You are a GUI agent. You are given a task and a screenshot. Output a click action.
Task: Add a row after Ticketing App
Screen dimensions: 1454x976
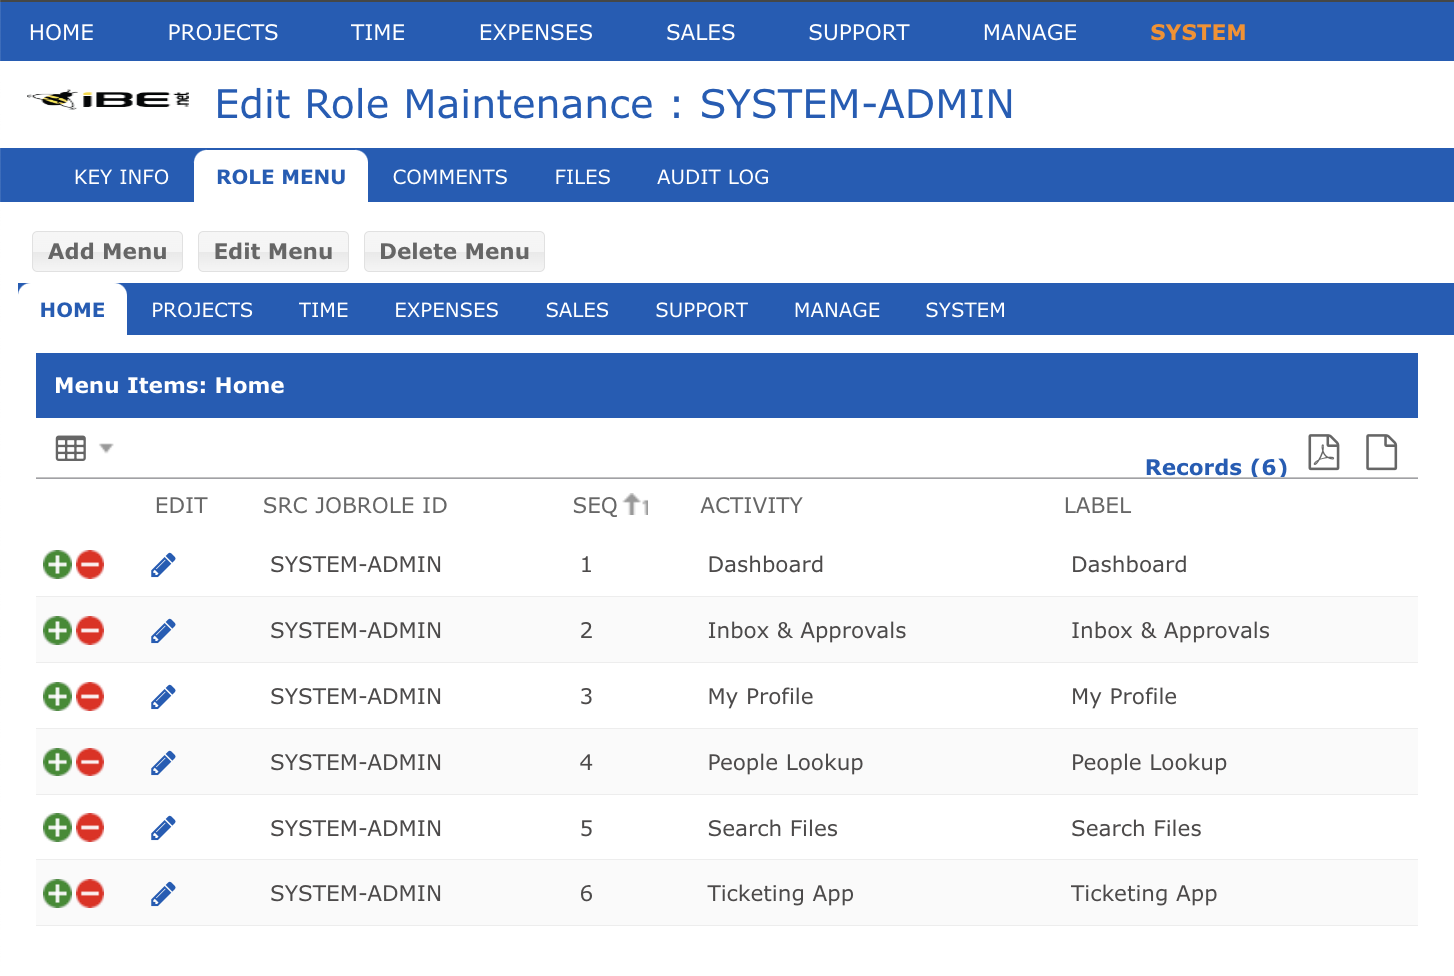(58, 894)
